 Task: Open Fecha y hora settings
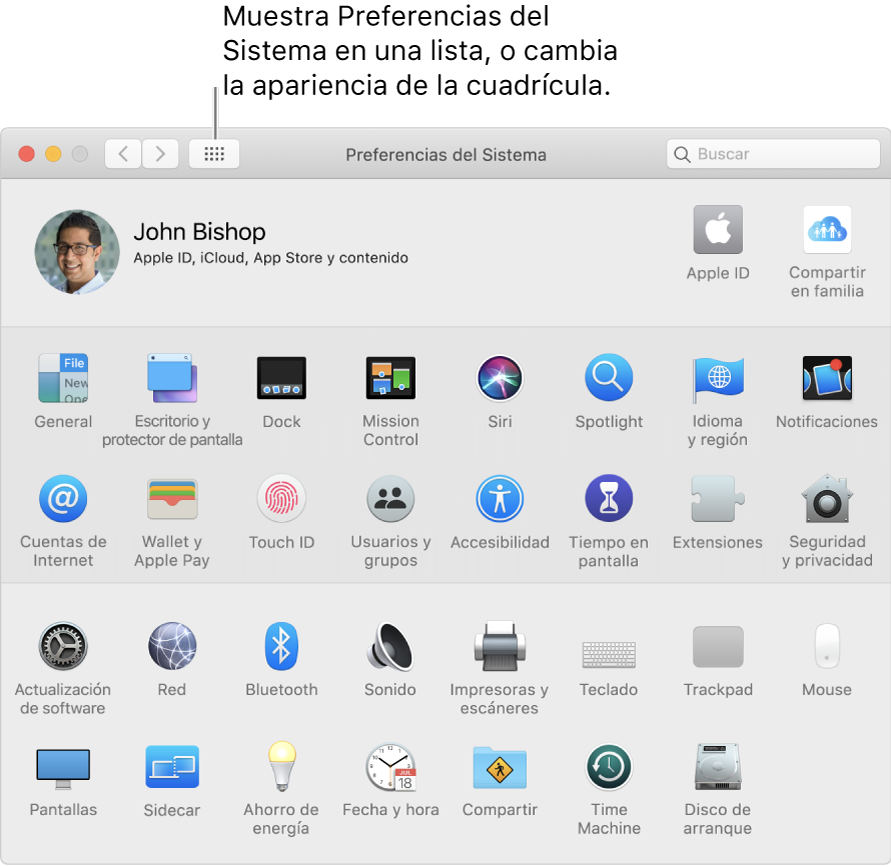(390, 767)
